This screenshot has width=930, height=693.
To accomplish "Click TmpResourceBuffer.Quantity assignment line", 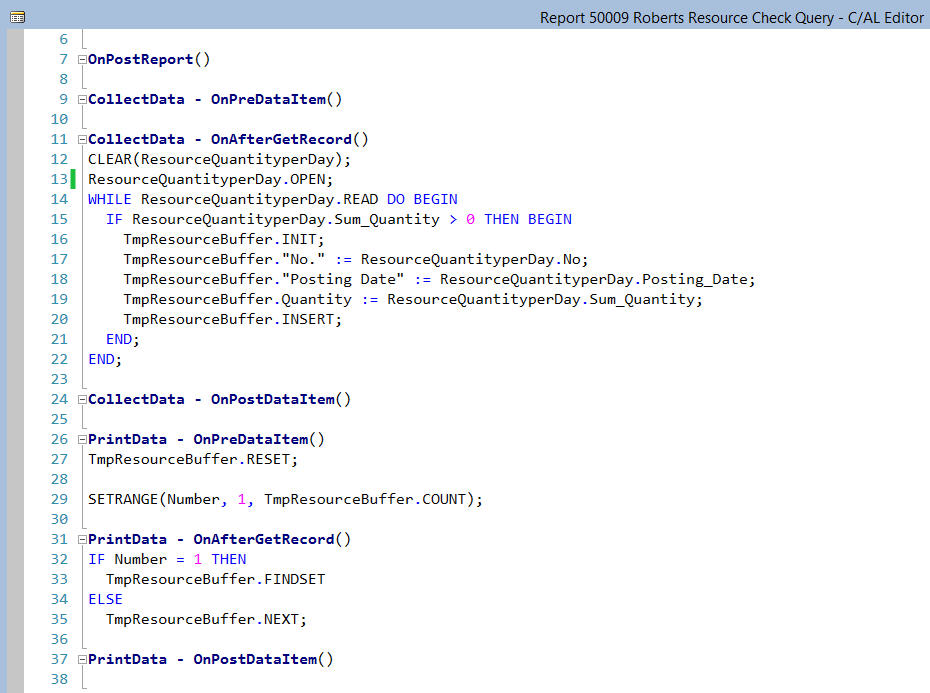I will point(413,300).
